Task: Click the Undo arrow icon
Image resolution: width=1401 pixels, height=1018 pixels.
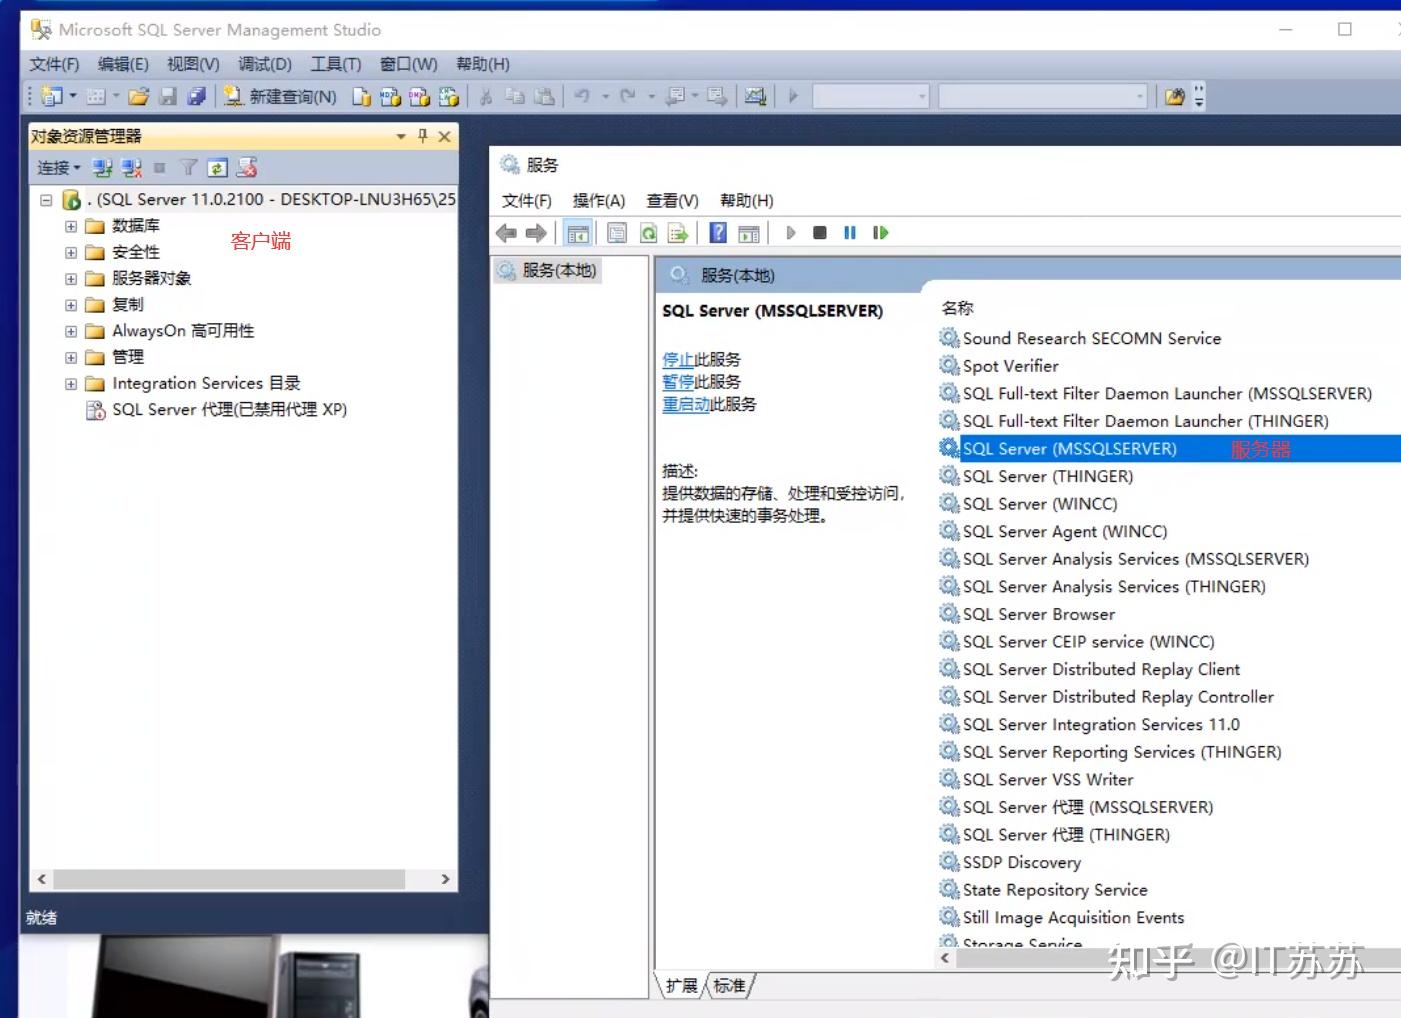Action: coord(582,96)
